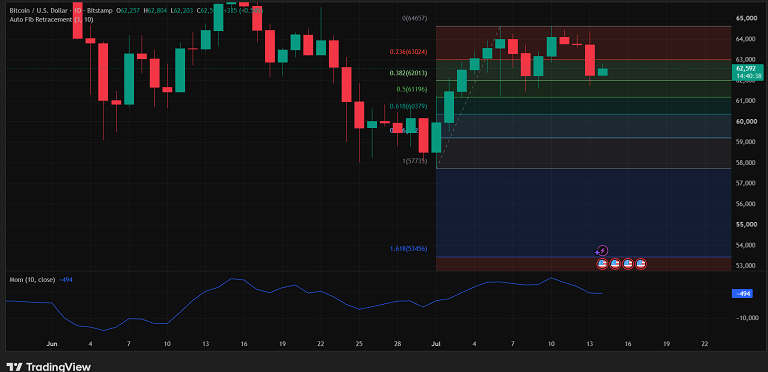This screenshot has height=372, width=768.
Task: Click the H62,804 high value in the legend
Action: tap(154, 10)
